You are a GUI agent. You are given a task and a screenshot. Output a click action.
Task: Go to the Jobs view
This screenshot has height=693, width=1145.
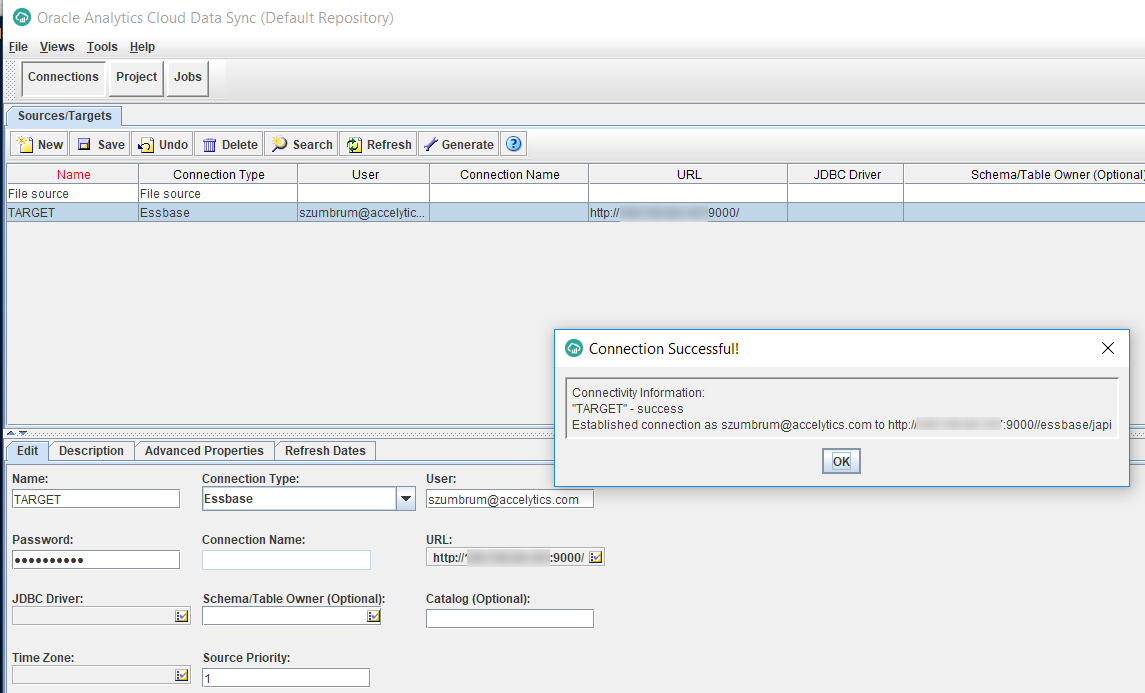[187, 77]
